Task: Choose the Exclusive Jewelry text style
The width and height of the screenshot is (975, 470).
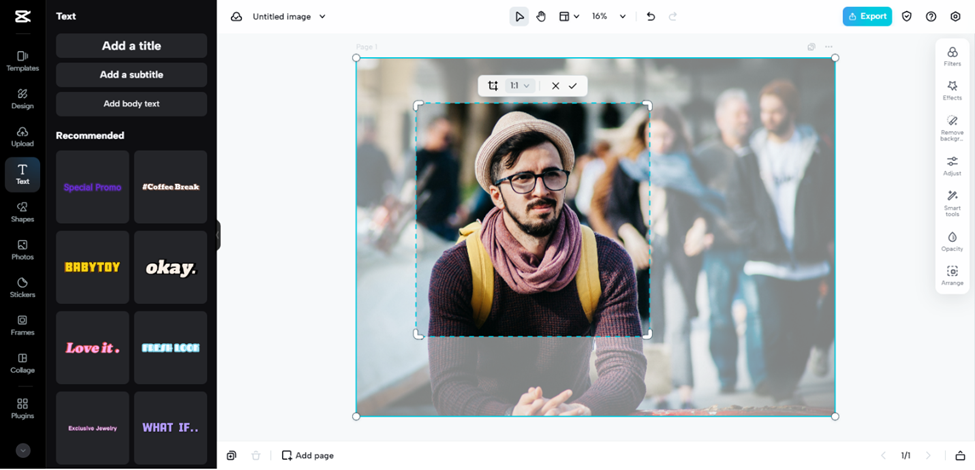Action: [x=93, y=428]
